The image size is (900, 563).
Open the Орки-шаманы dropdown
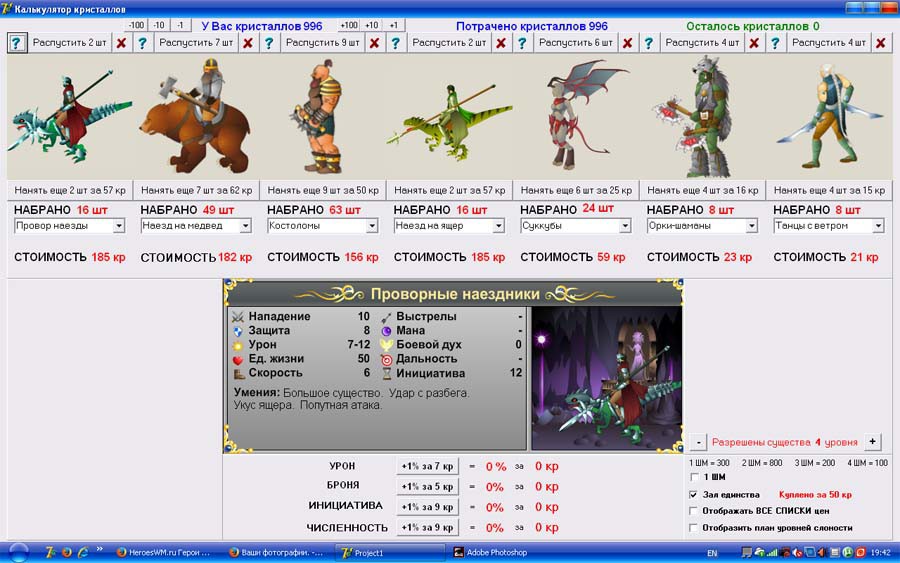coord(751,226)
